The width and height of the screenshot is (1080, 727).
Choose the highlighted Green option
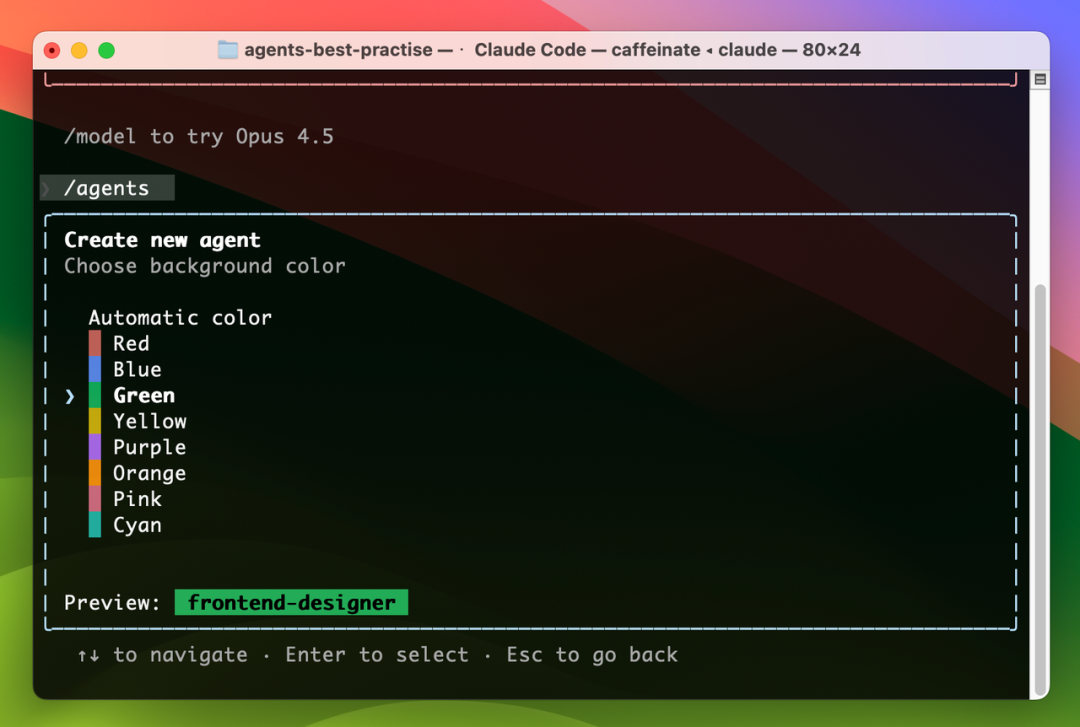tap(144, 396)
